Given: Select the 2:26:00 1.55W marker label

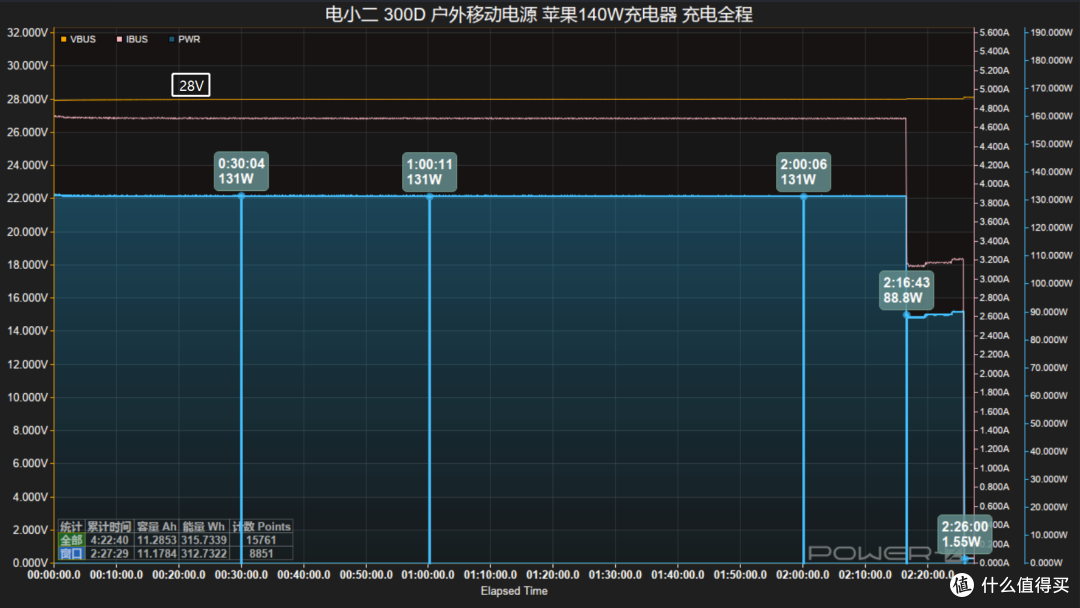Looking at the screenshot, I should (x=964, y=534).
